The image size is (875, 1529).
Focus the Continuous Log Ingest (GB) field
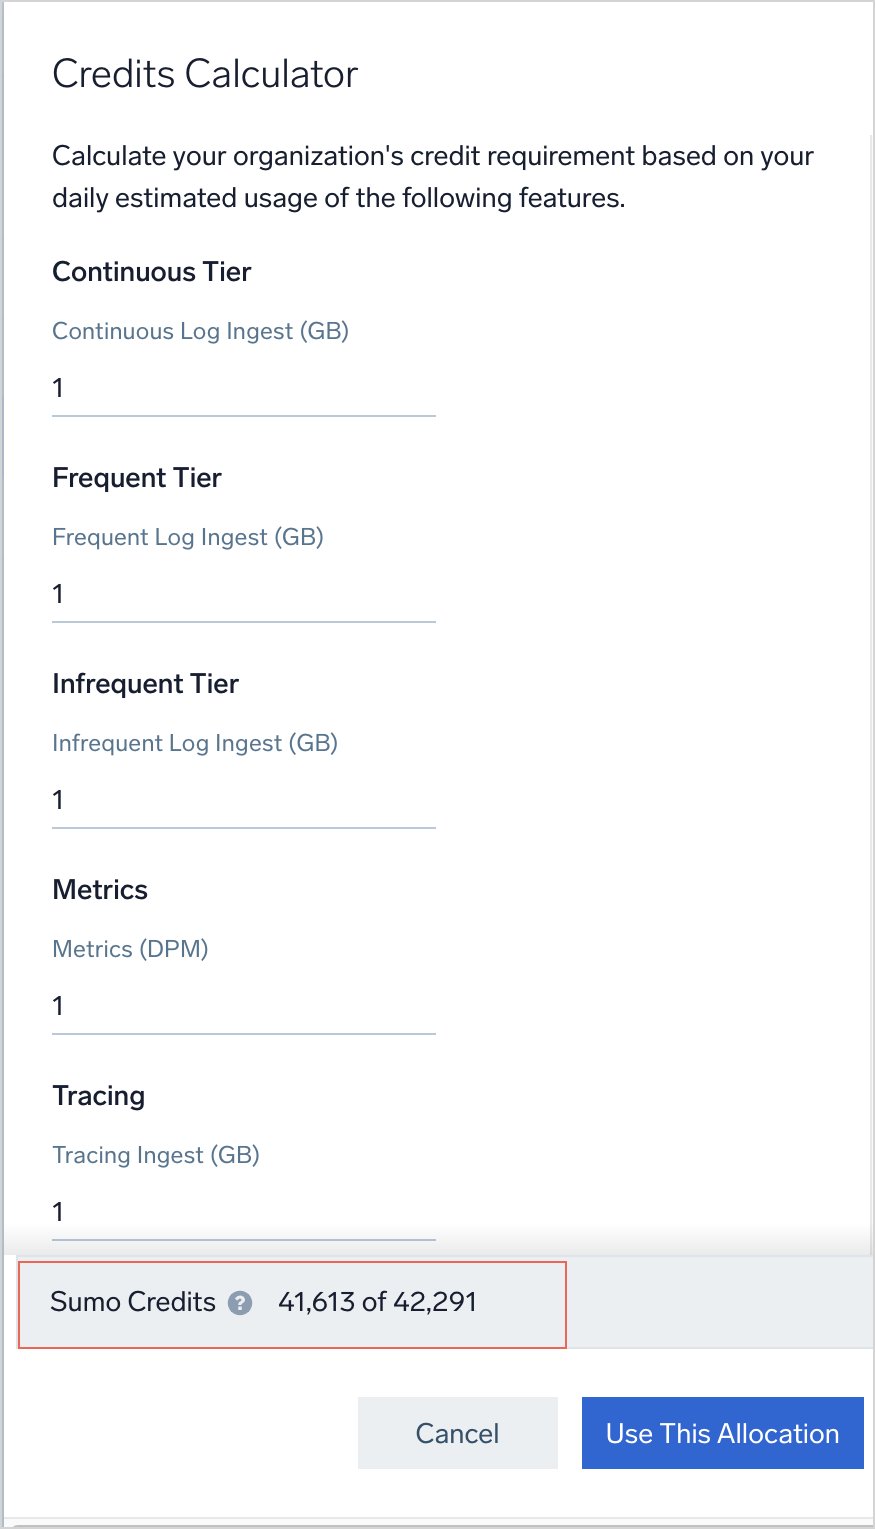[243, 389]
